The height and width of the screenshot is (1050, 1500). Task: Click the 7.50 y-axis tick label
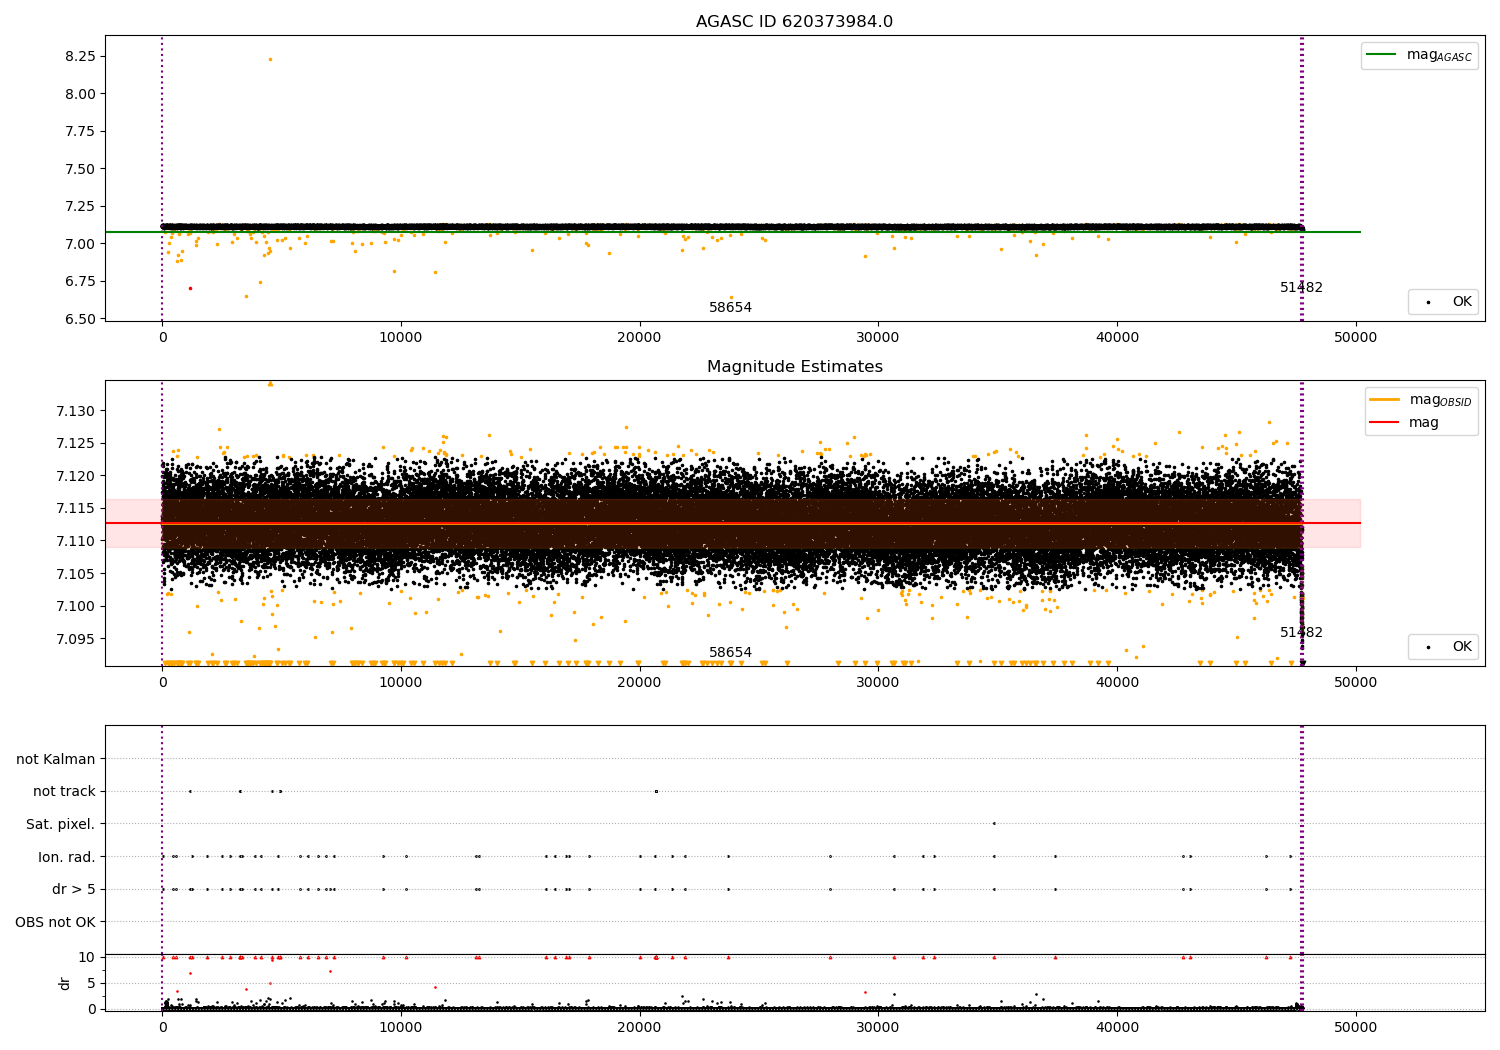click(79, 169)
